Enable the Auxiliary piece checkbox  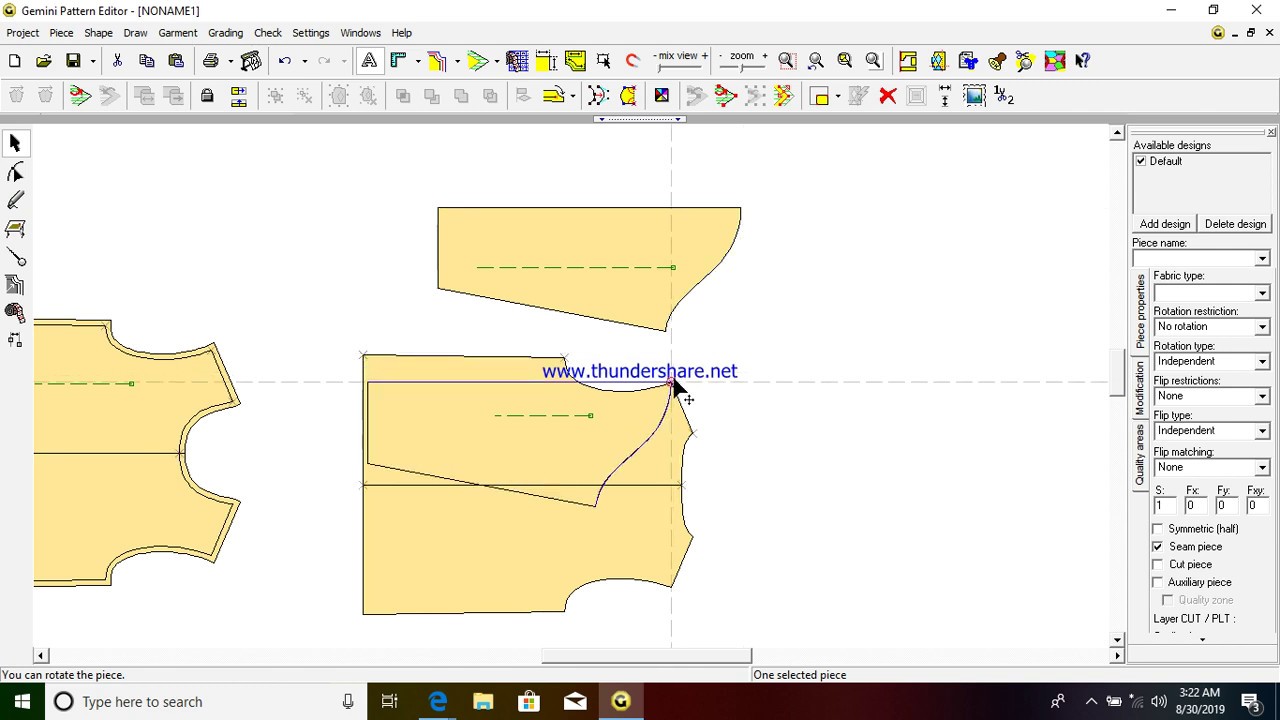[x=1158, y=582]
